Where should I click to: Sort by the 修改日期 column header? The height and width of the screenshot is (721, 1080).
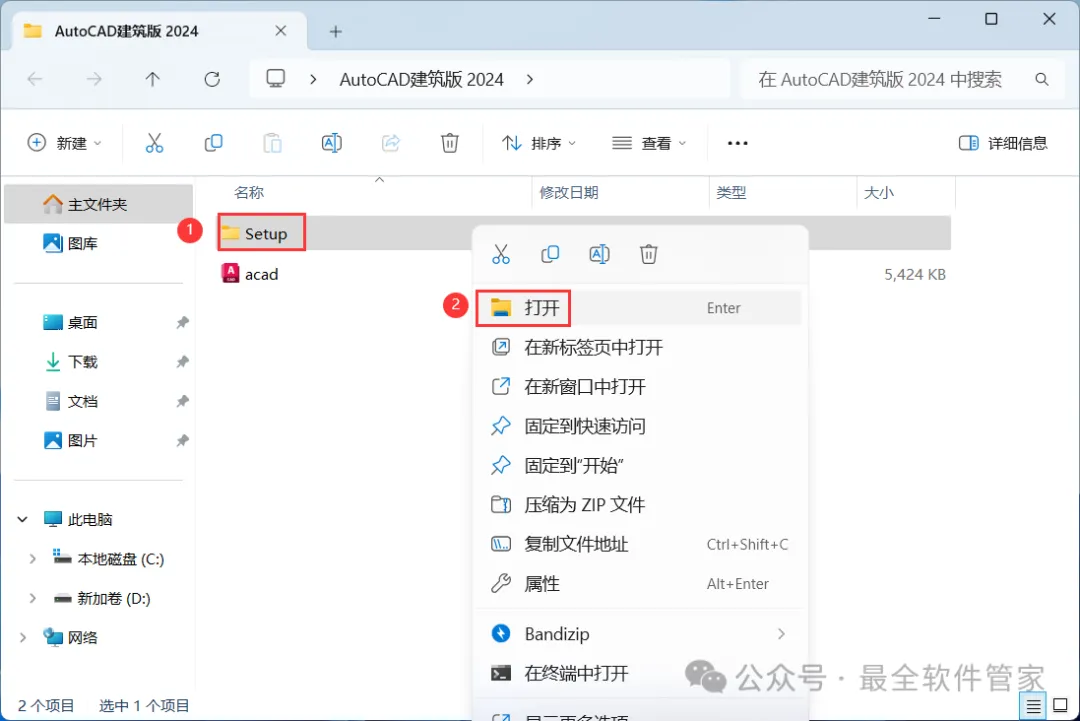tap(569, 193)
